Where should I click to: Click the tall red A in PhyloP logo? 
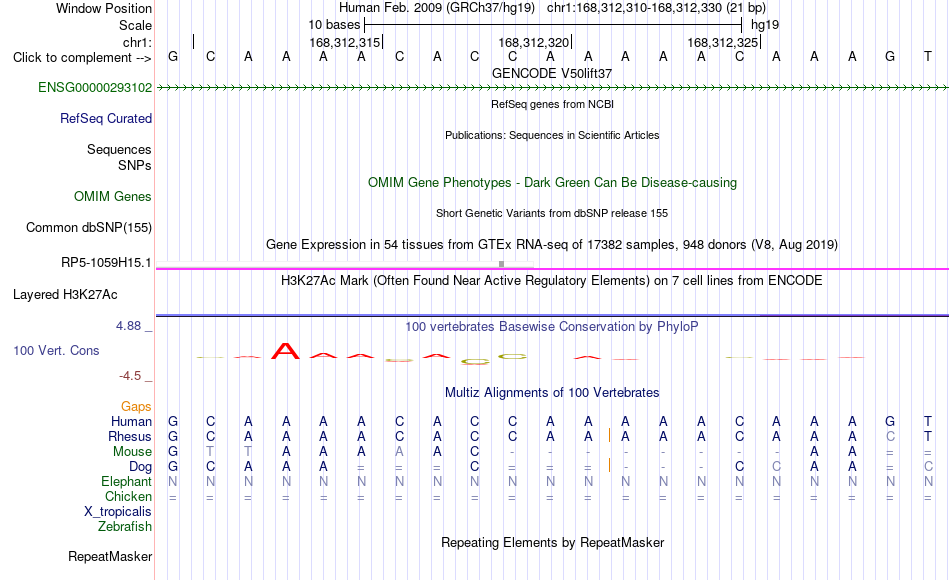click(285, 351)
